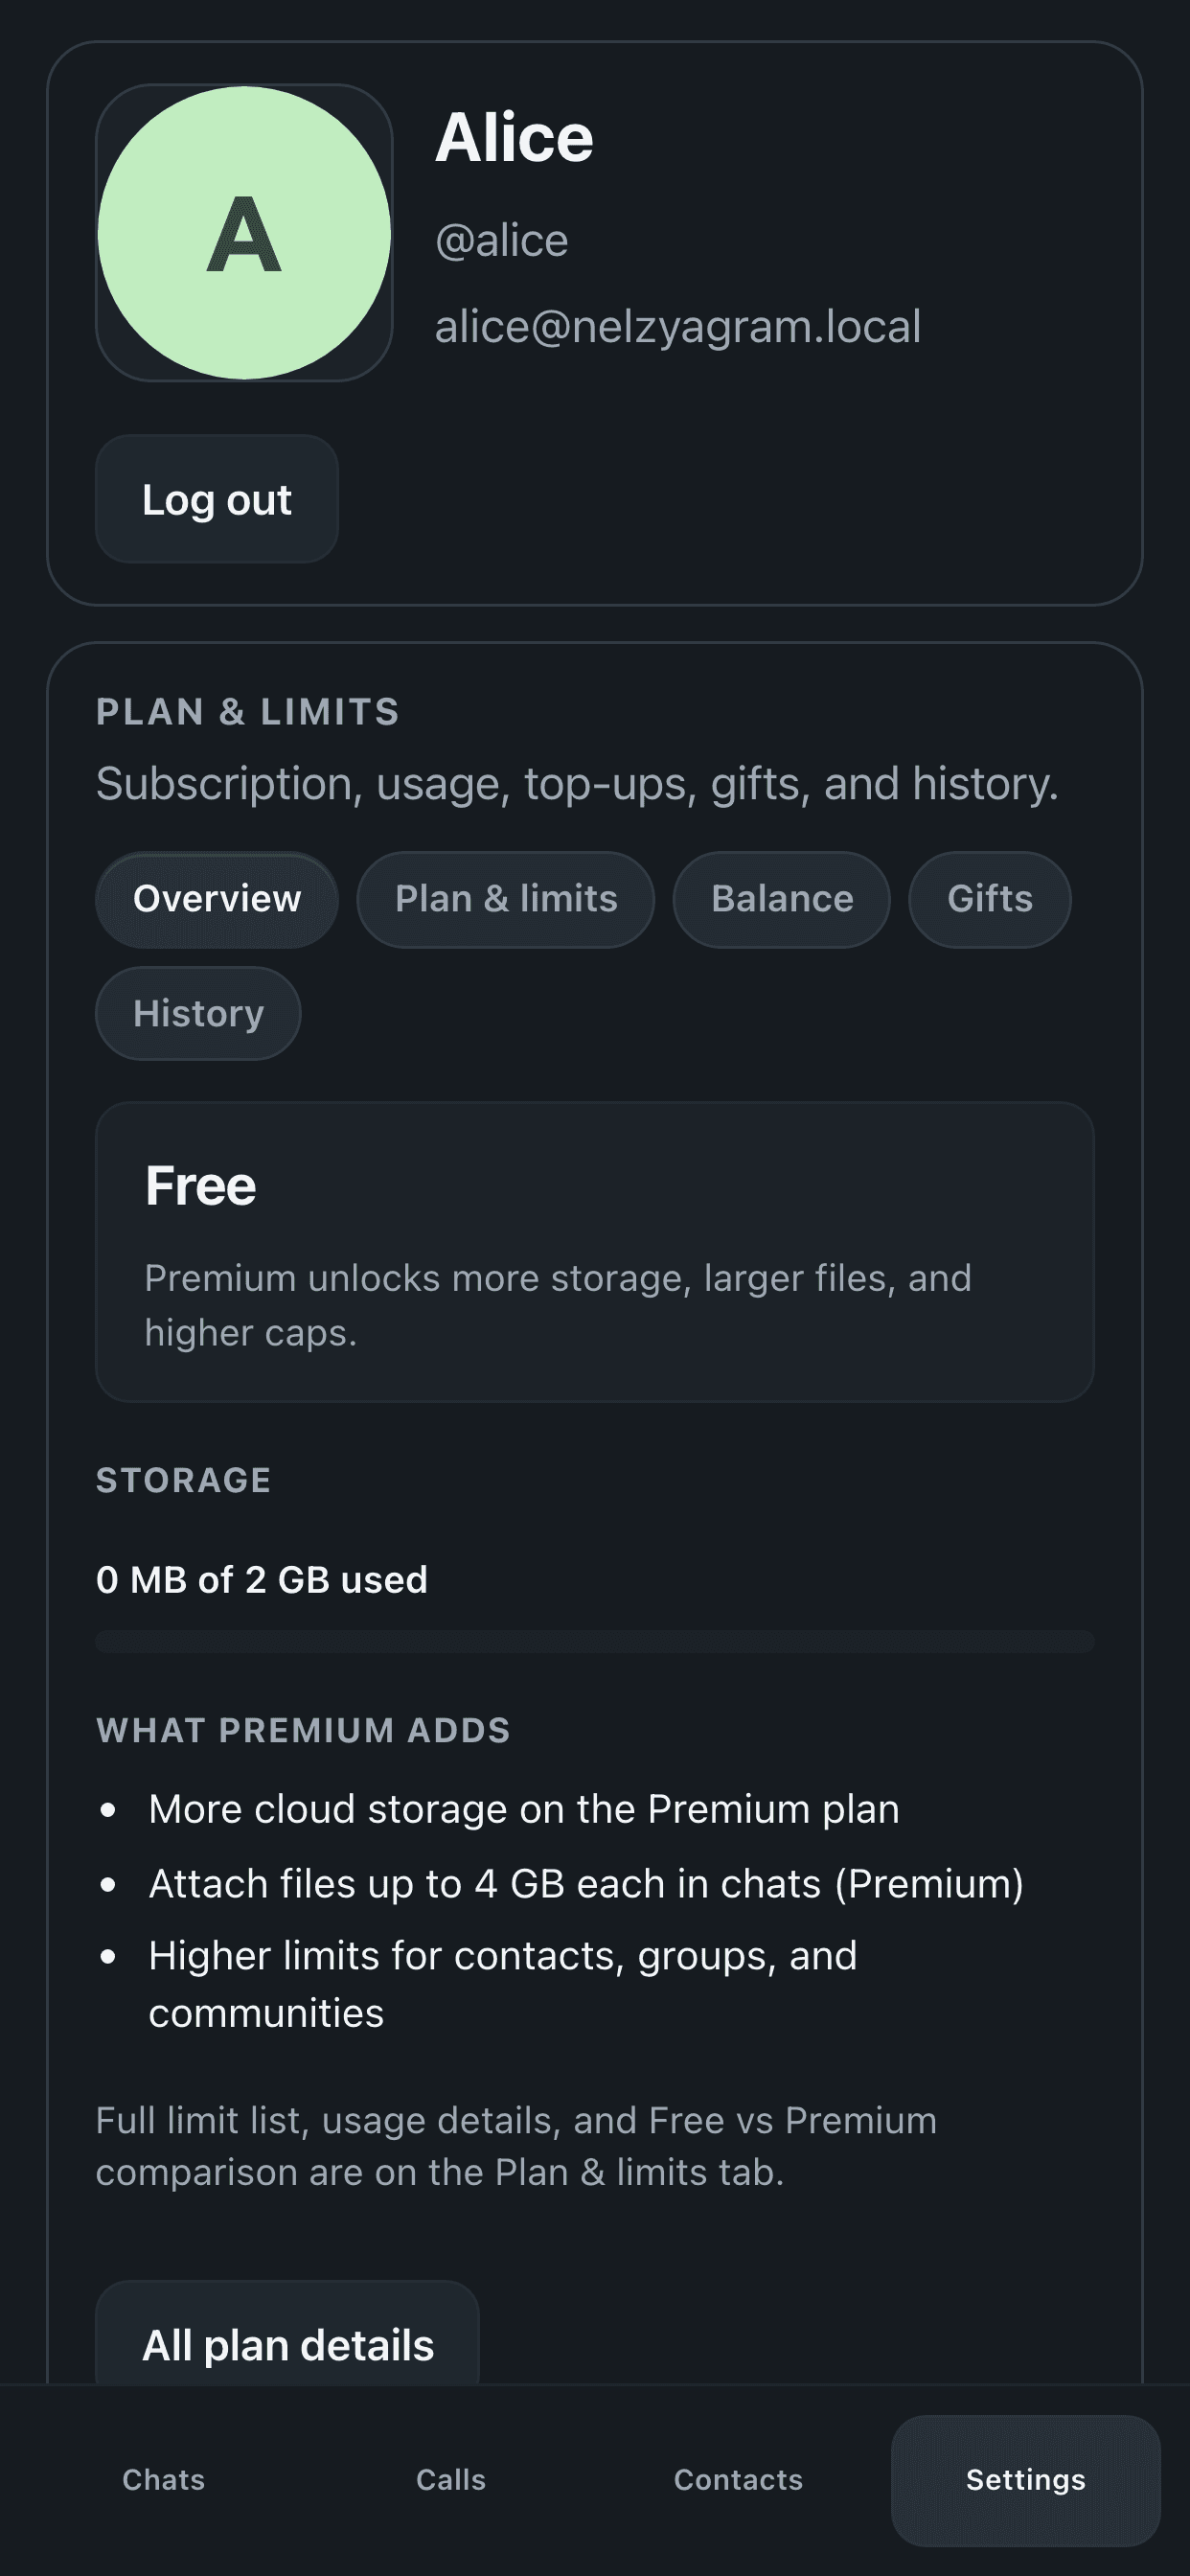Go to Contacts in bottom navigation
The width and height of the screenshot is (1190, 2576).
tap(738, 2480)
